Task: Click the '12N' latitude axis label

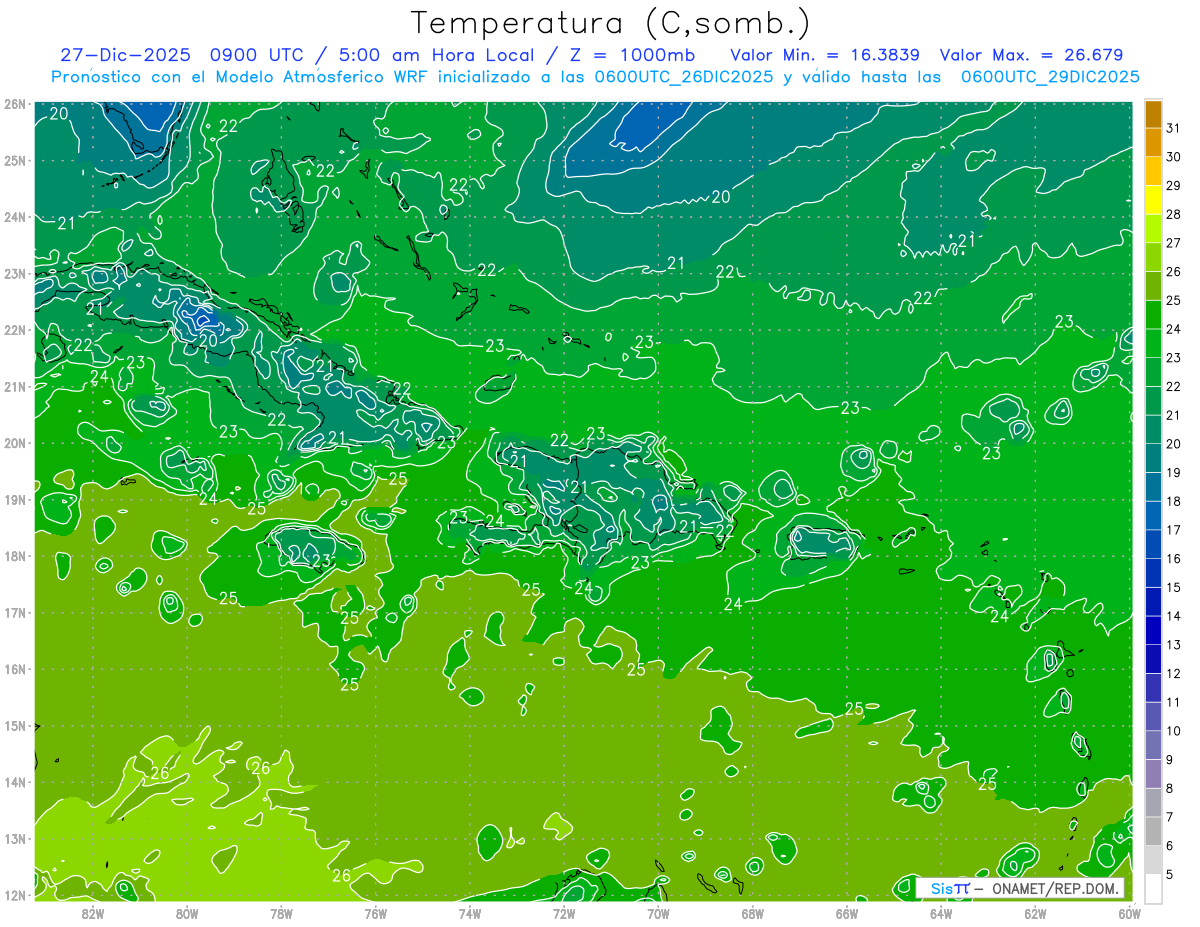Action: click(x=15, y=895)
